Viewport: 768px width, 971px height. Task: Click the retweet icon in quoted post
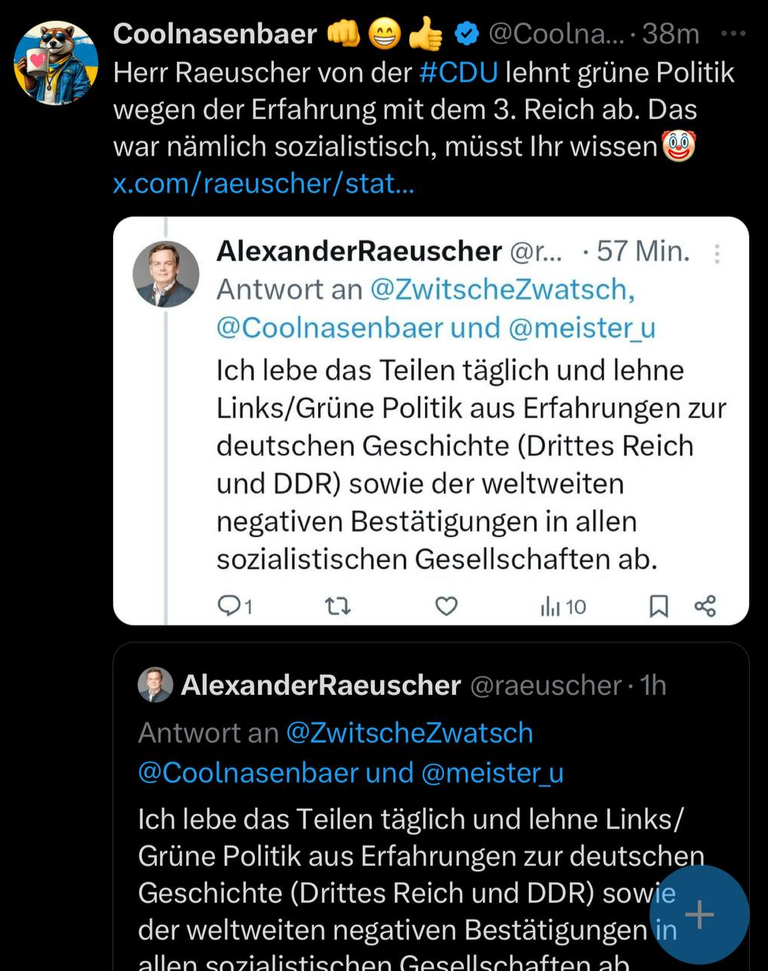pos(338,606)
